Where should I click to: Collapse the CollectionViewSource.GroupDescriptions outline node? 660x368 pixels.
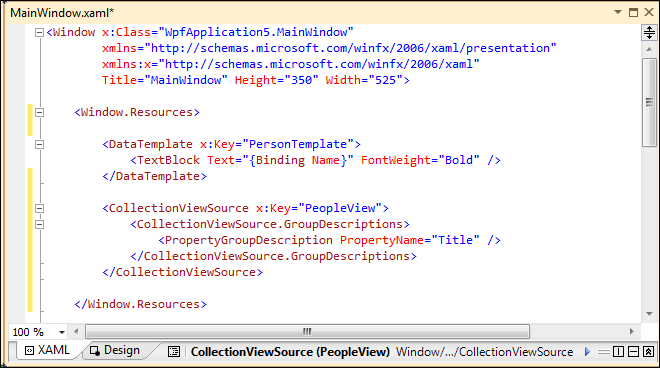(39, 224)
